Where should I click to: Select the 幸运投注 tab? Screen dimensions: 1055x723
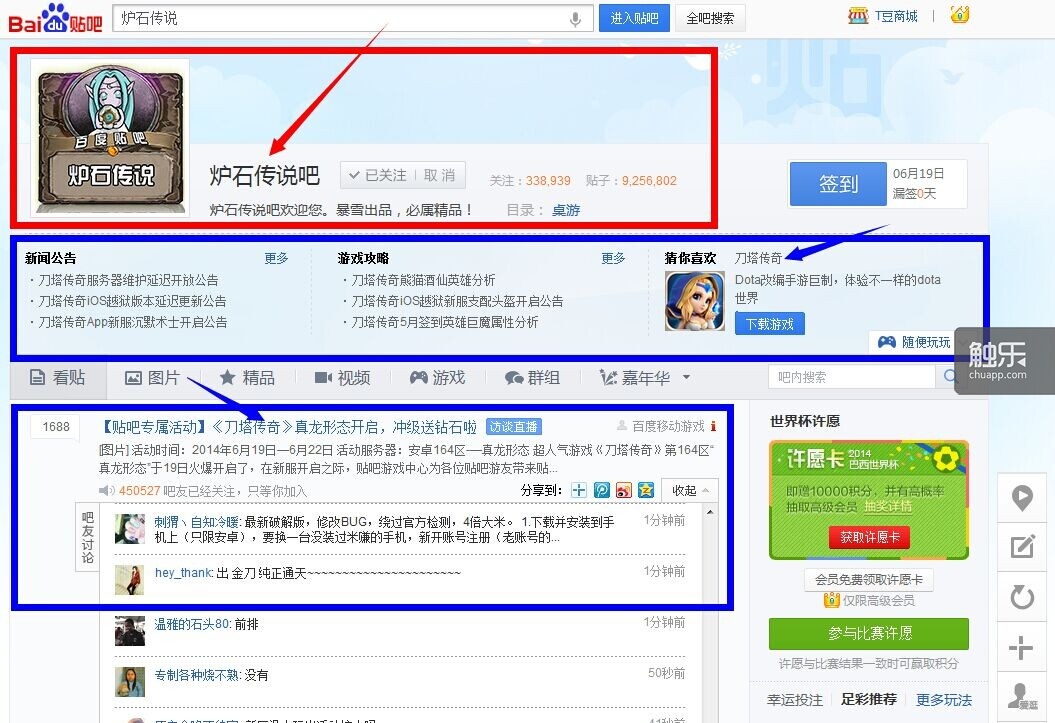[795, 700]
